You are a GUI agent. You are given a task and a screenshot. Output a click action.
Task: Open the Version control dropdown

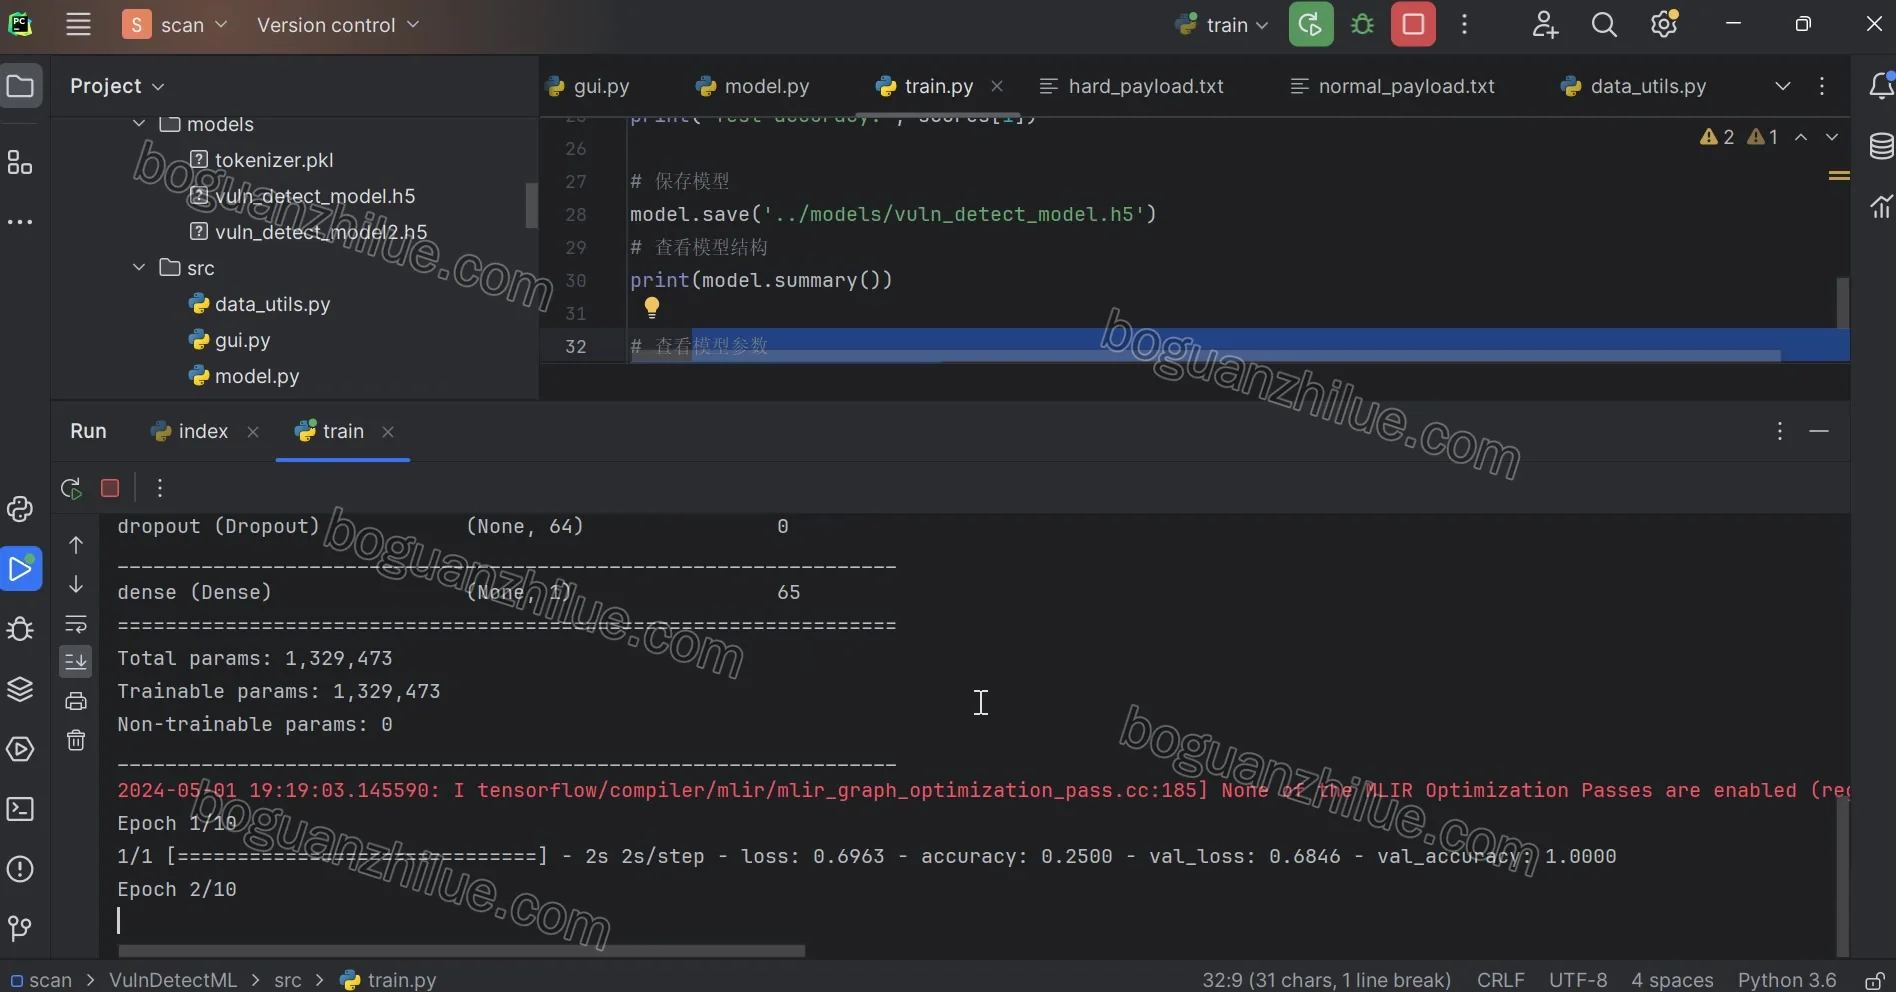(338, 25)
